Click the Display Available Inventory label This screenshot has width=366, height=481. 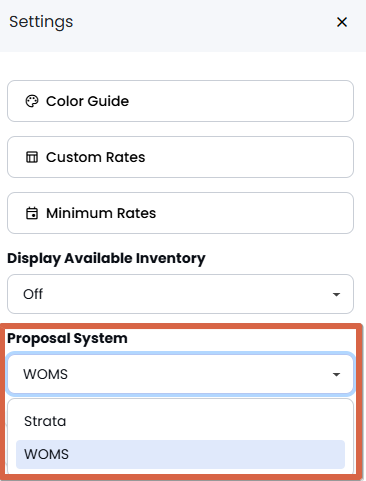coord(106,259)
